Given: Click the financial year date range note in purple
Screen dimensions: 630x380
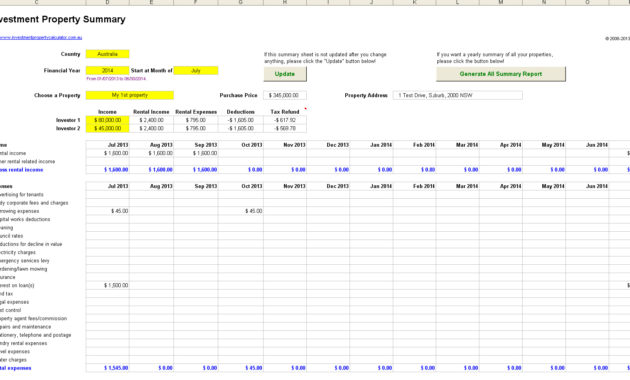Looking at the screenshot, I should (116, 79).
